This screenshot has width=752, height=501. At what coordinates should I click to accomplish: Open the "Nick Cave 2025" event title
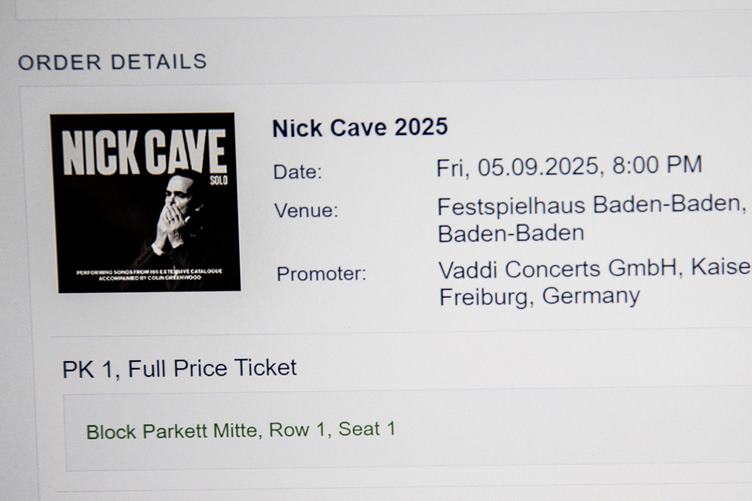click(360, 128)
